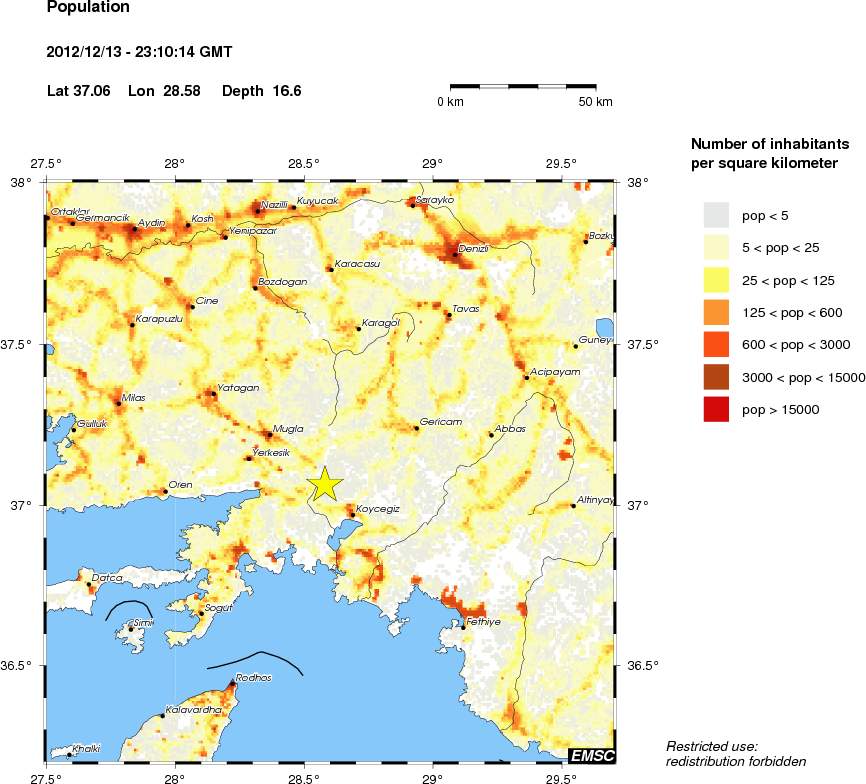Screen dimensions: 866x784
Task: Click the 50 km scale bar
Action: click(x=523, y=87)
